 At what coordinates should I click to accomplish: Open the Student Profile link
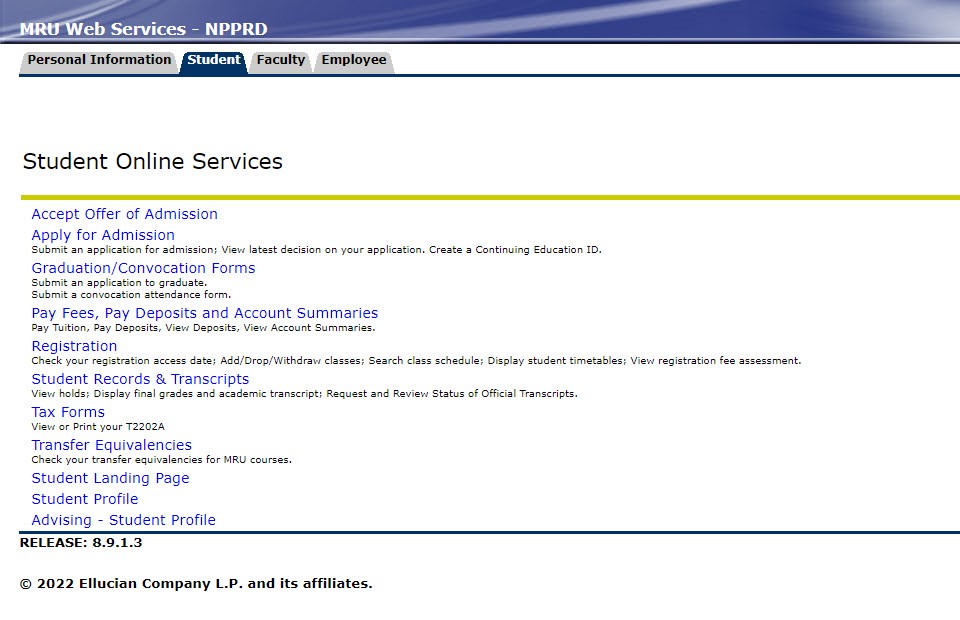[x=84, y=499]
